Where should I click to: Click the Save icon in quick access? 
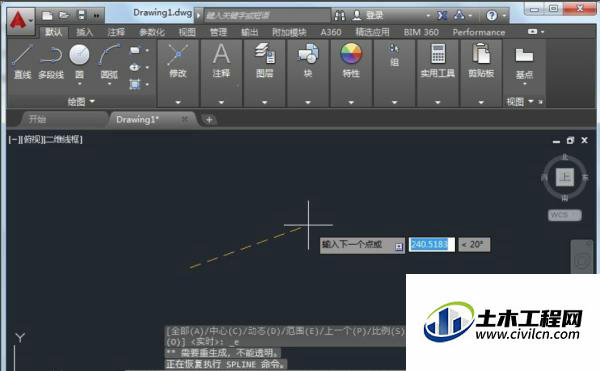tap(82, 15)
